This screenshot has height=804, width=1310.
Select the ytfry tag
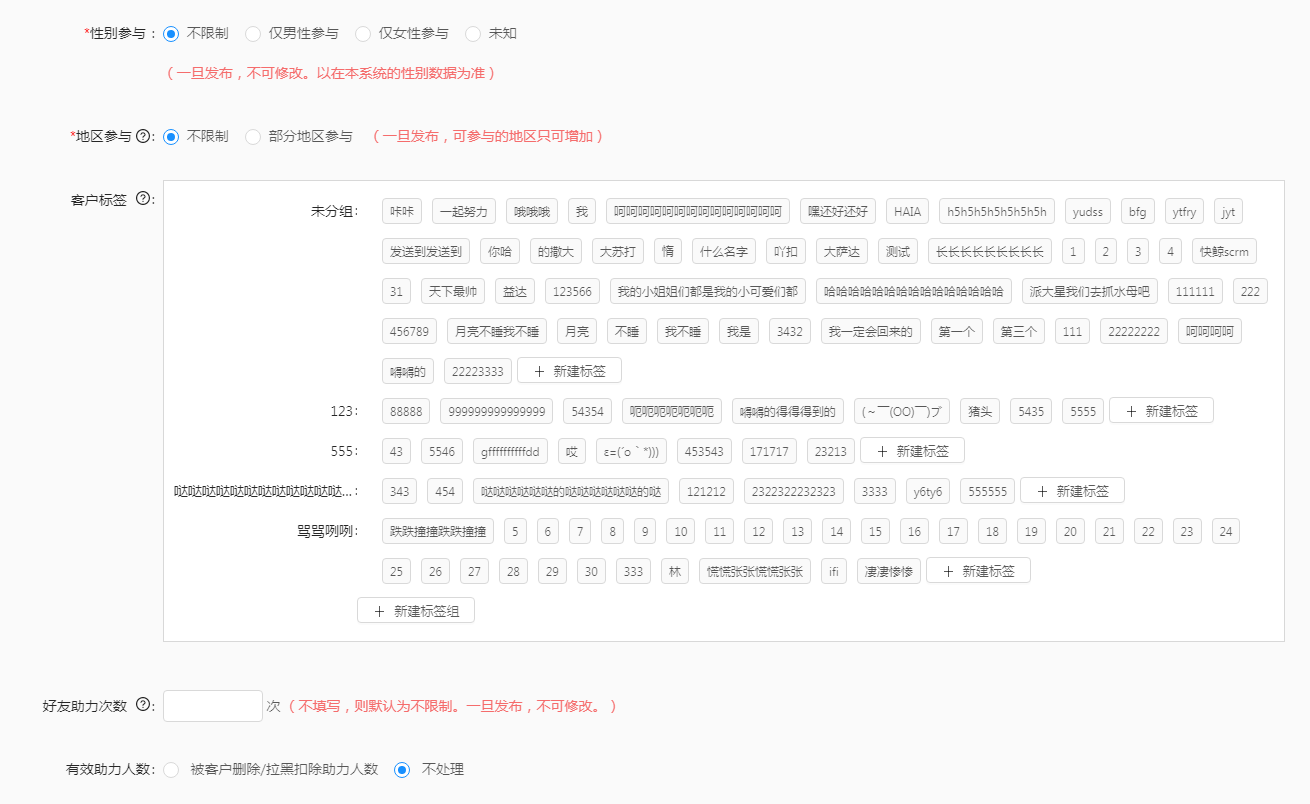1184,211
